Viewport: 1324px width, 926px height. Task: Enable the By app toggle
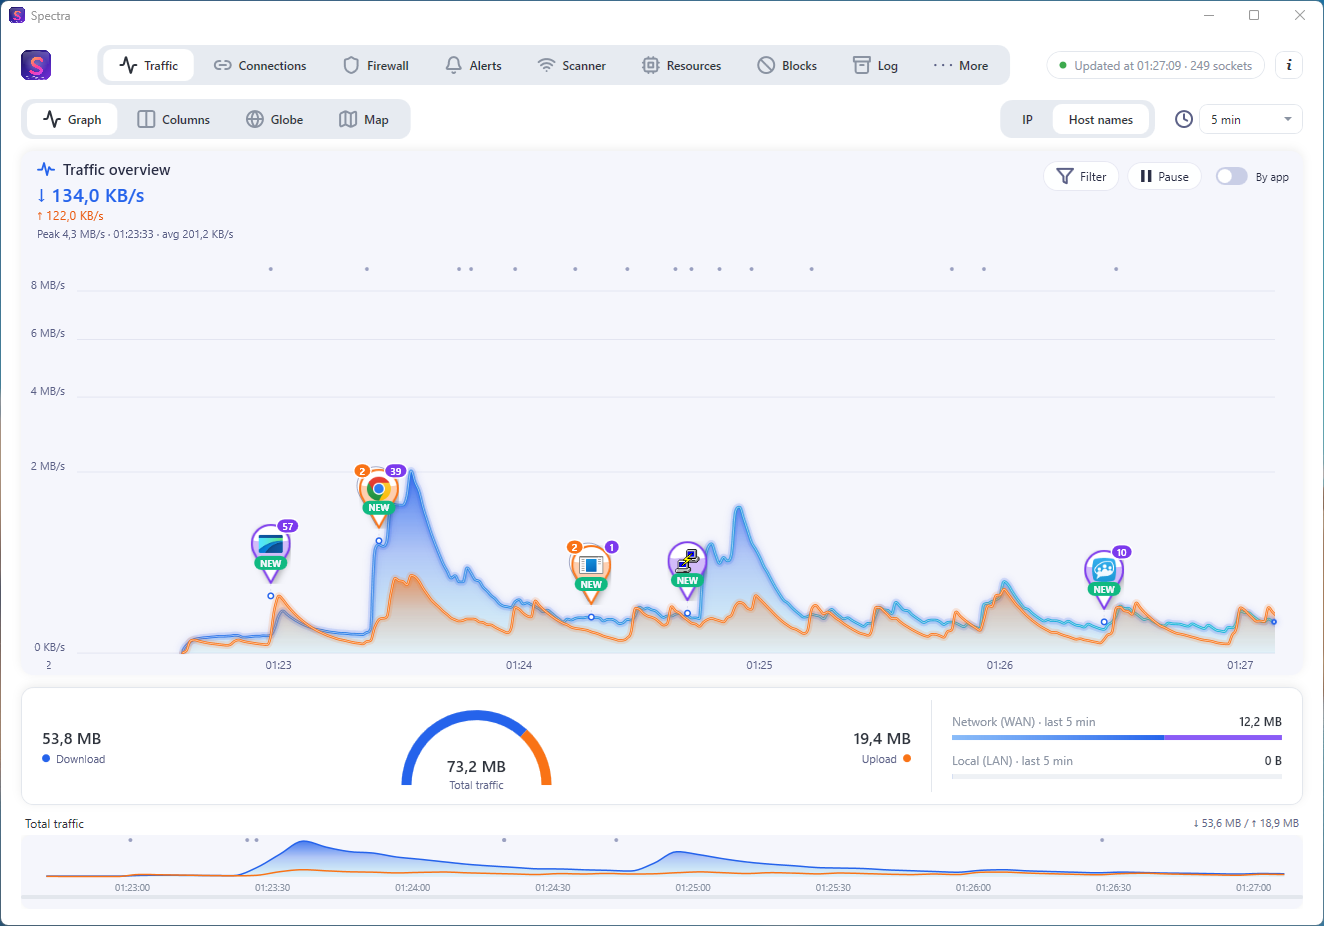click(x=1231, y=176)
